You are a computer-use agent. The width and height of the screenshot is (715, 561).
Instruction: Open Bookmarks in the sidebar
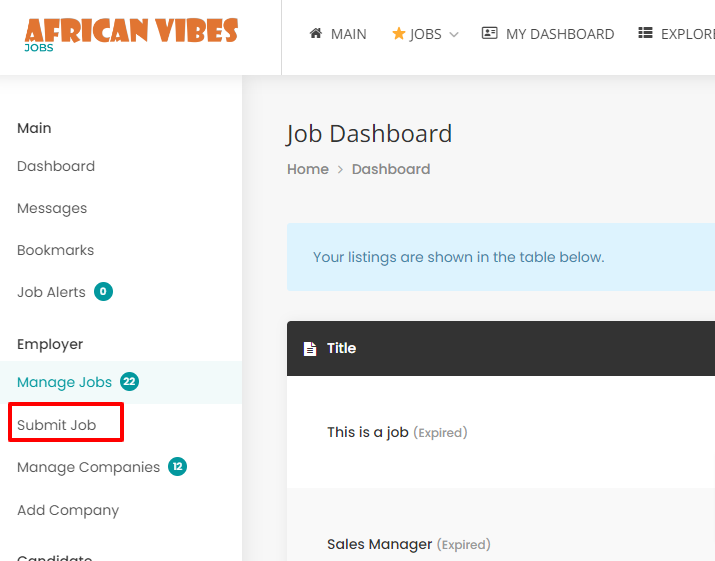(x=56, y=250)
